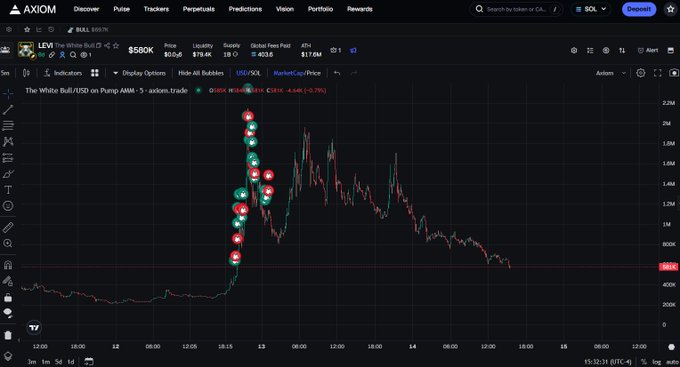Open the object tree layers icon
Viewport: 680px width, 367px height.
point(8,356)
